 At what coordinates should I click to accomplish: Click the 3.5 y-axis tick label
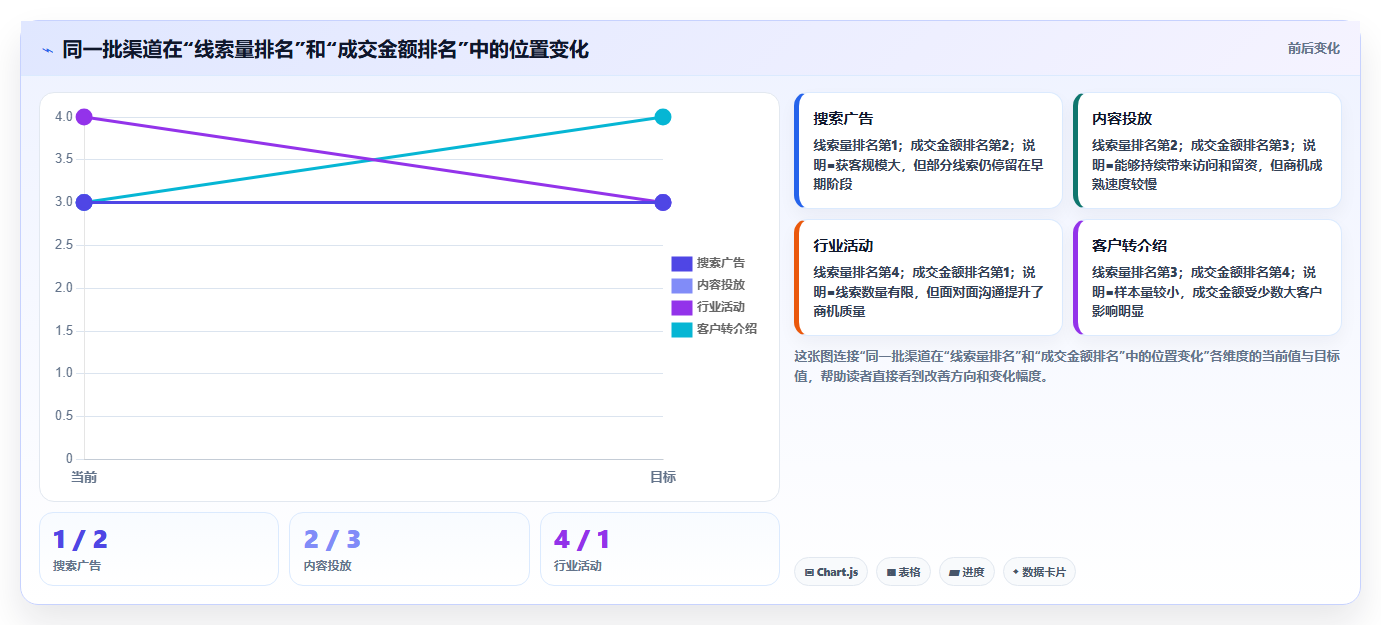coord(63,159)
